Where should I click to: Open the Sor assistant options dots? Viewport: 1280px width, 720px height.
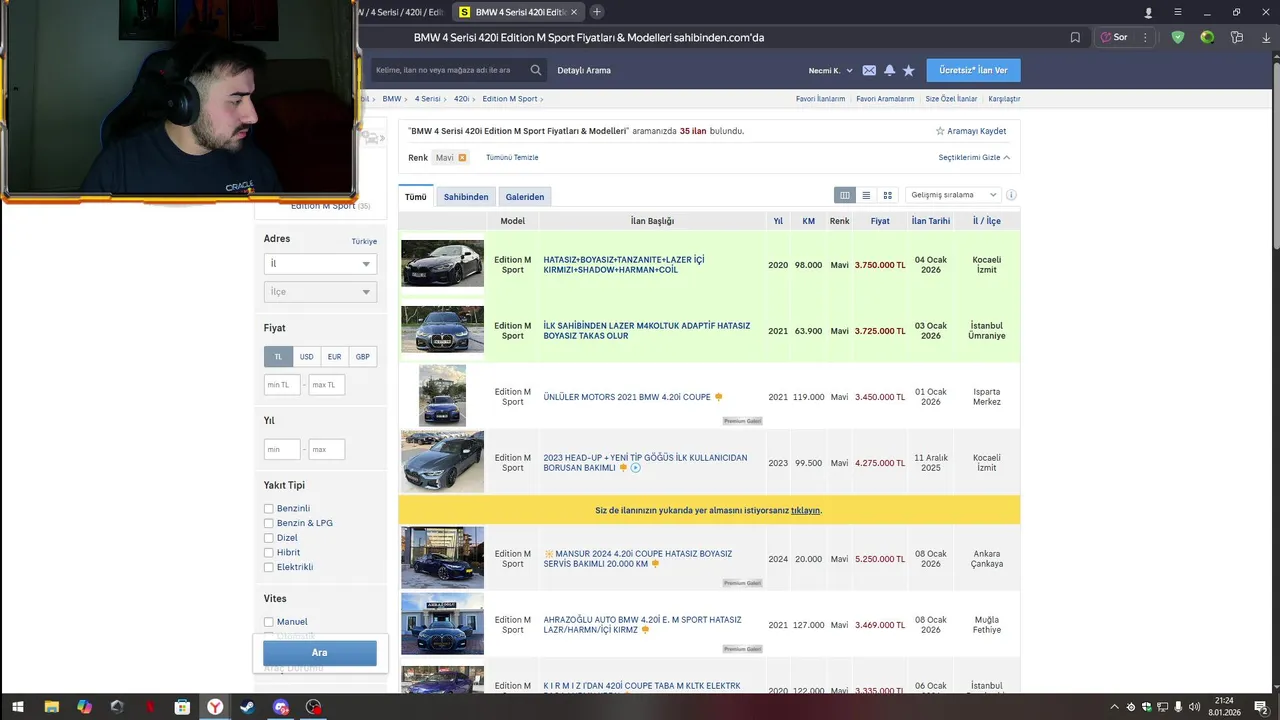(x=1144, y=37)
